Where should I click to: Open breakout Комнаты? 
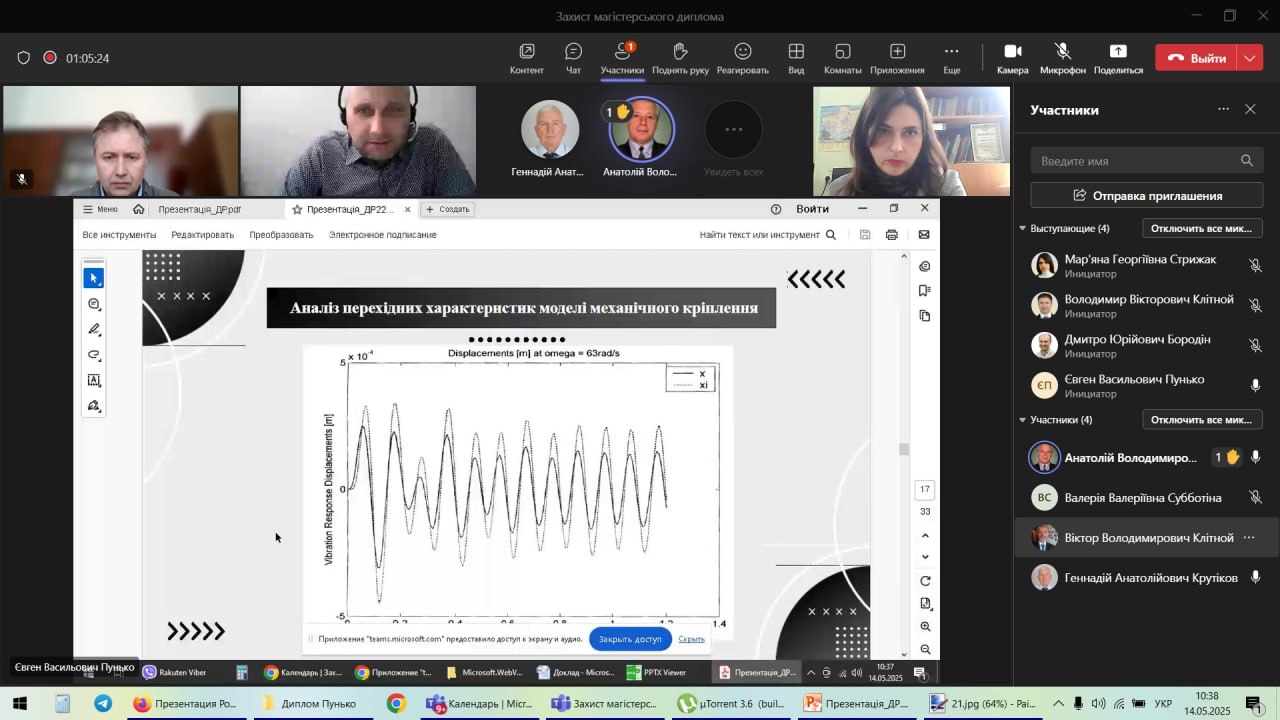point(843,58)
